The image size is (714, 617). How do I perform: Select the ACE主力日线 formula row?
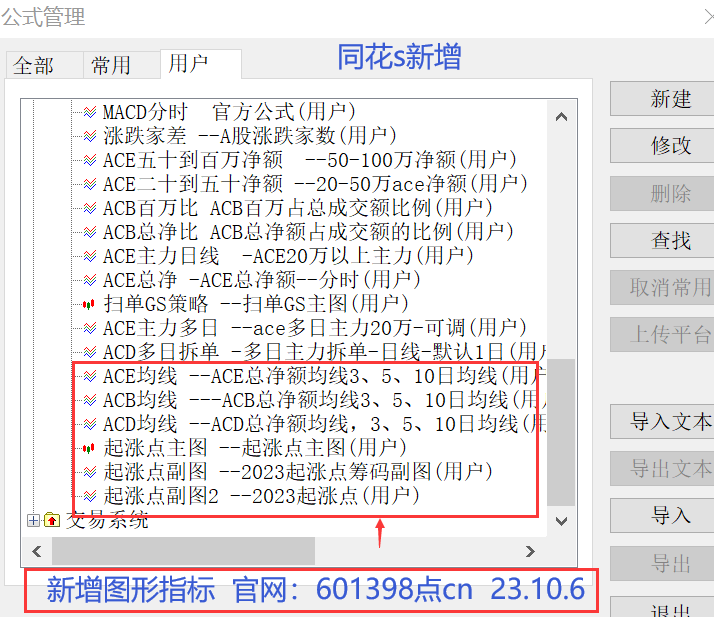[288, 256]
